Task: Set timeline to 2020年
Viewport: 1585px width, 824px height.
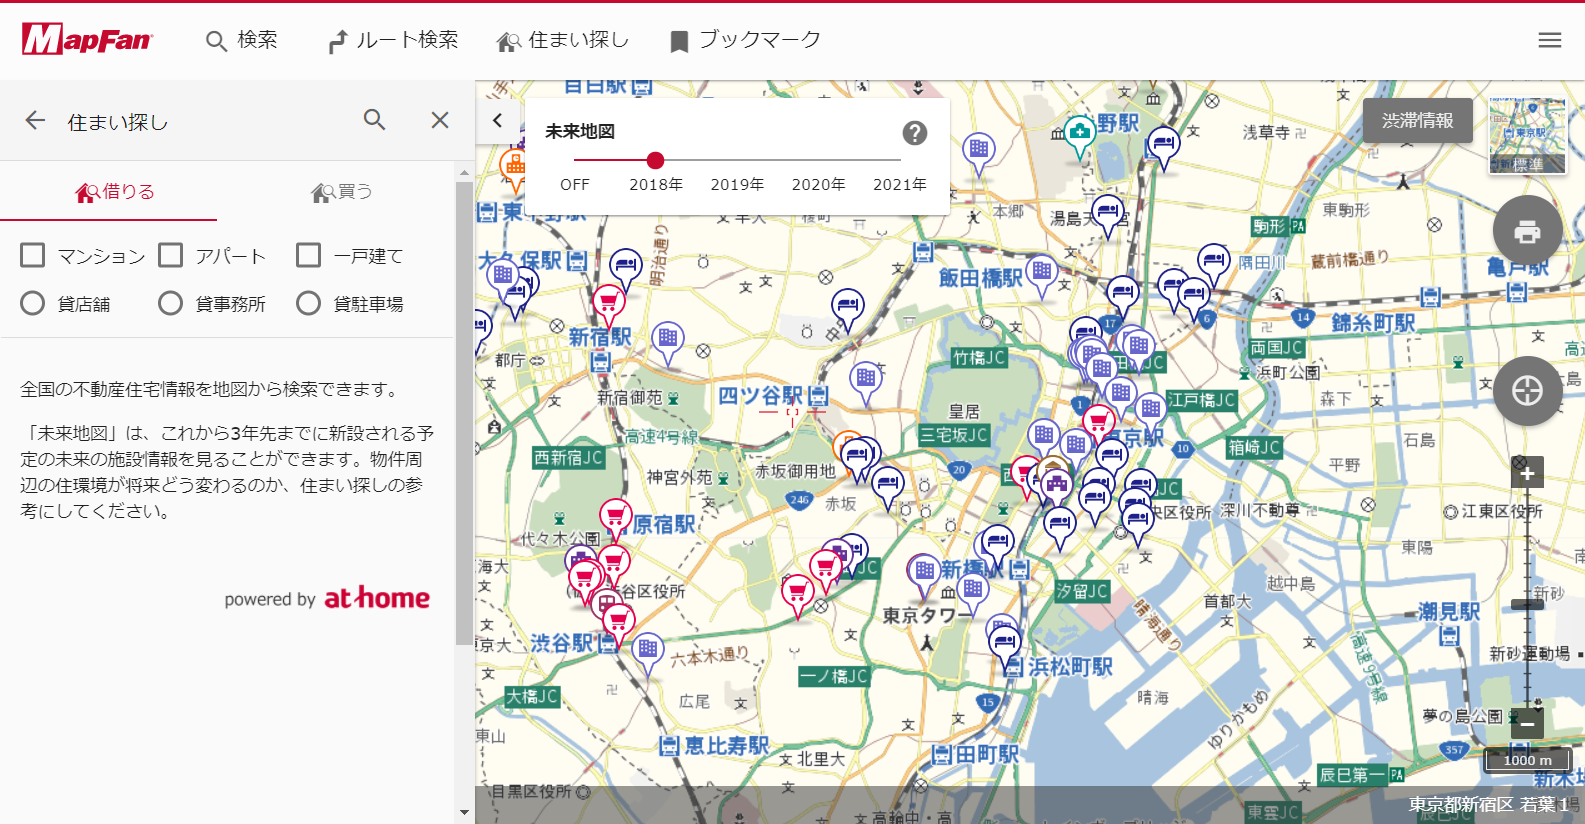Action: [819, 184]
